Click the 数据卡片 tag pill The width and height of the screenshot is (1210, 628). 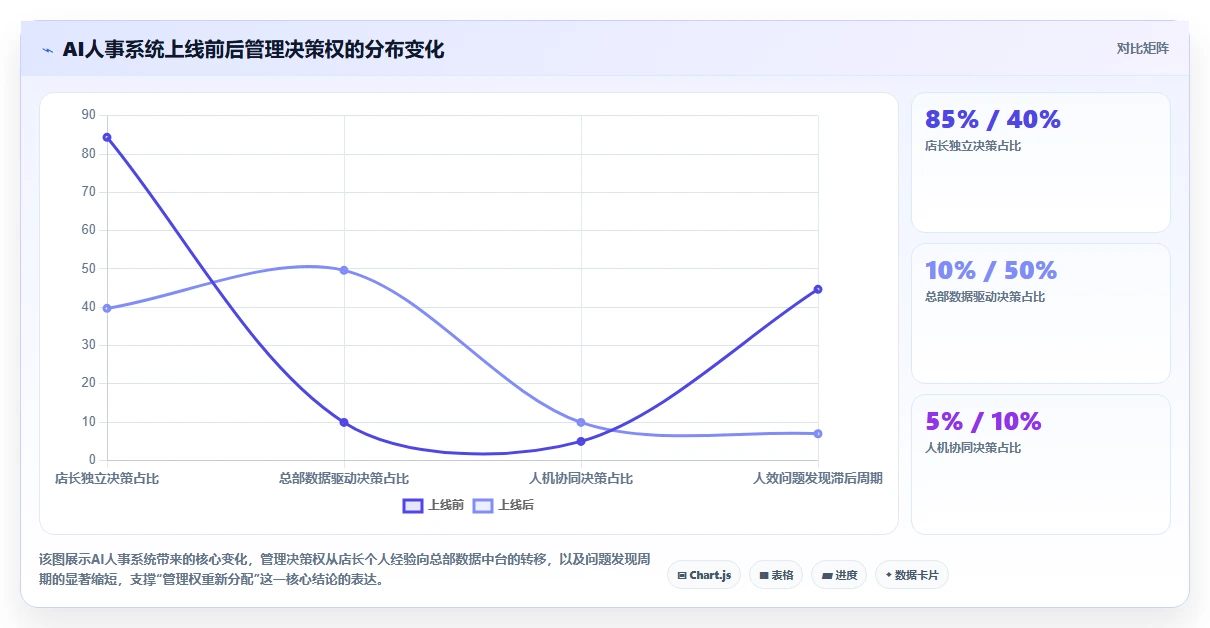(911, 575)
